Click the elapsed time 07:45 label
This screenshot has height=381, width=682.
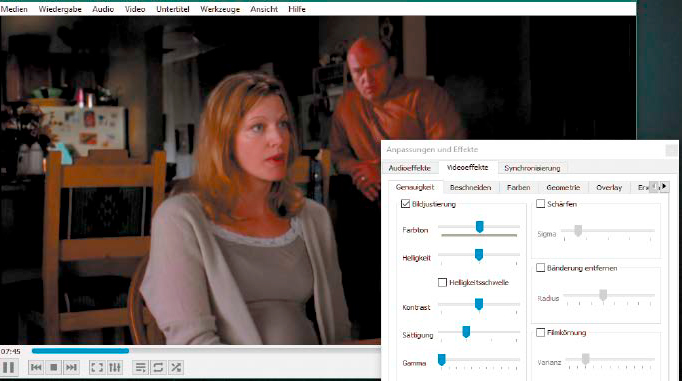click(x=11, y=351)
